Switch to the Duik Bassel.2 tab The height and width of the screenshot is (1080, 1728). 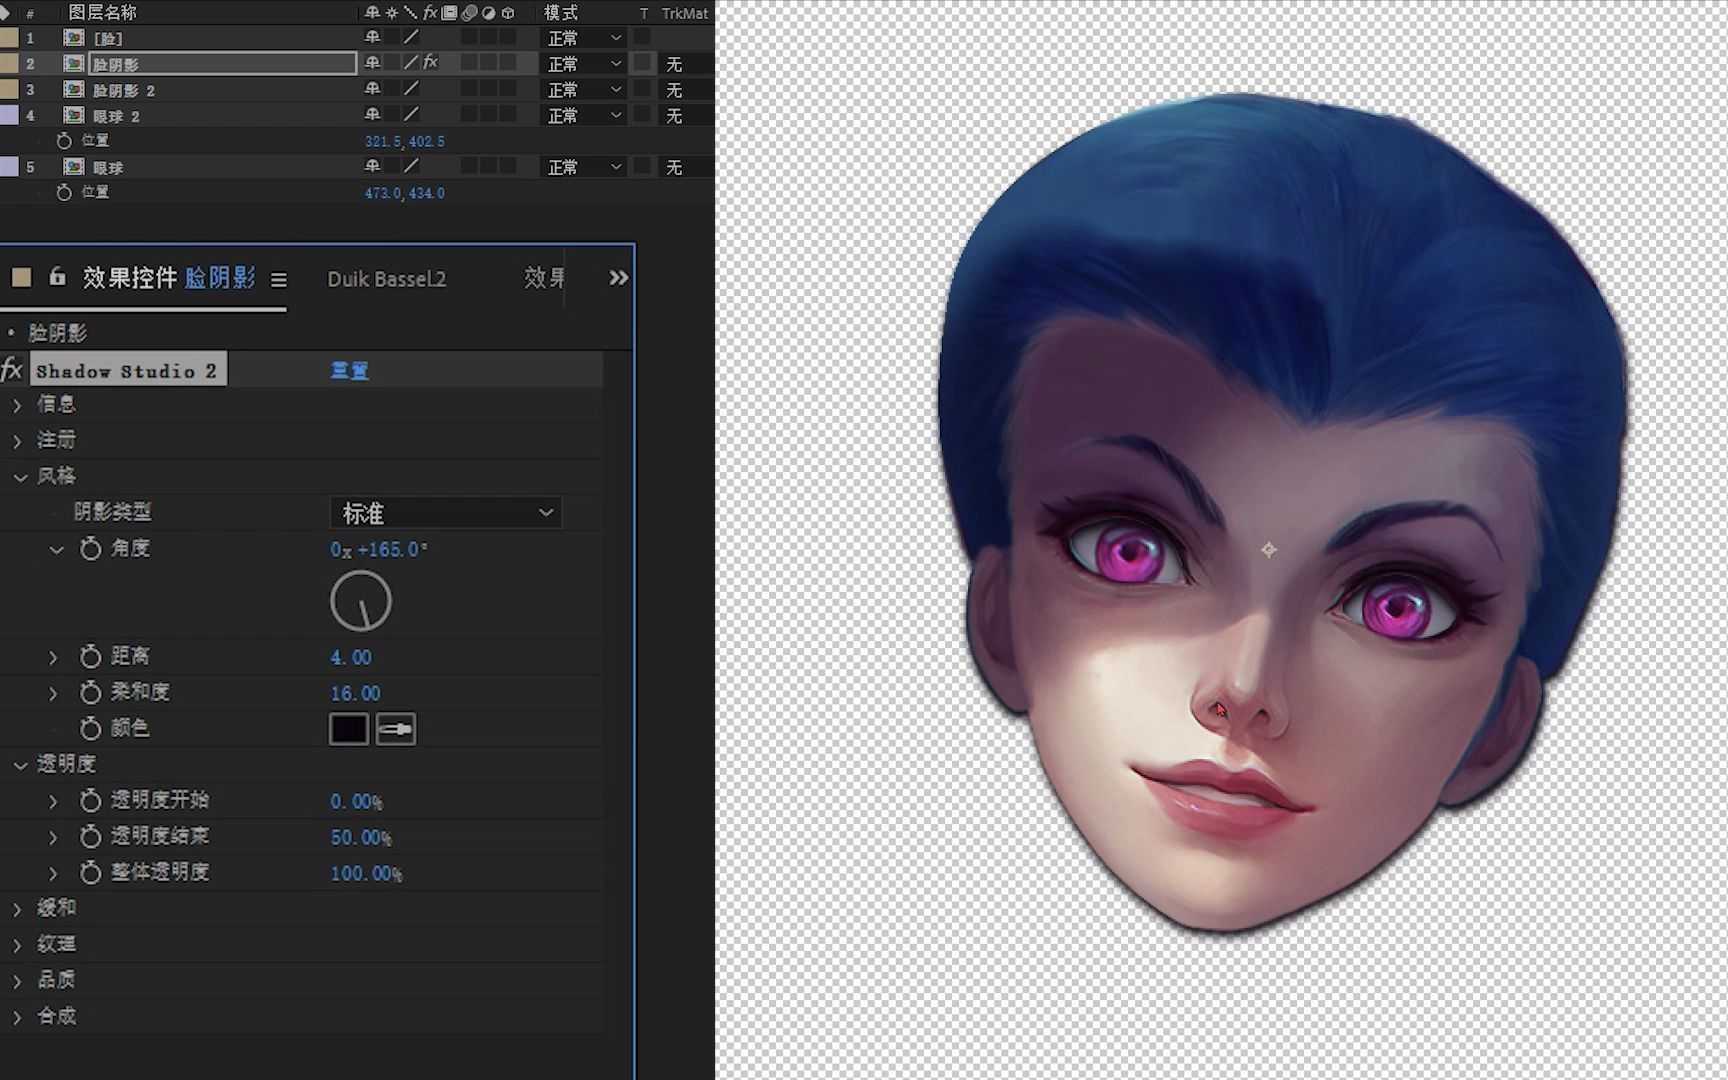click(387, 279)
